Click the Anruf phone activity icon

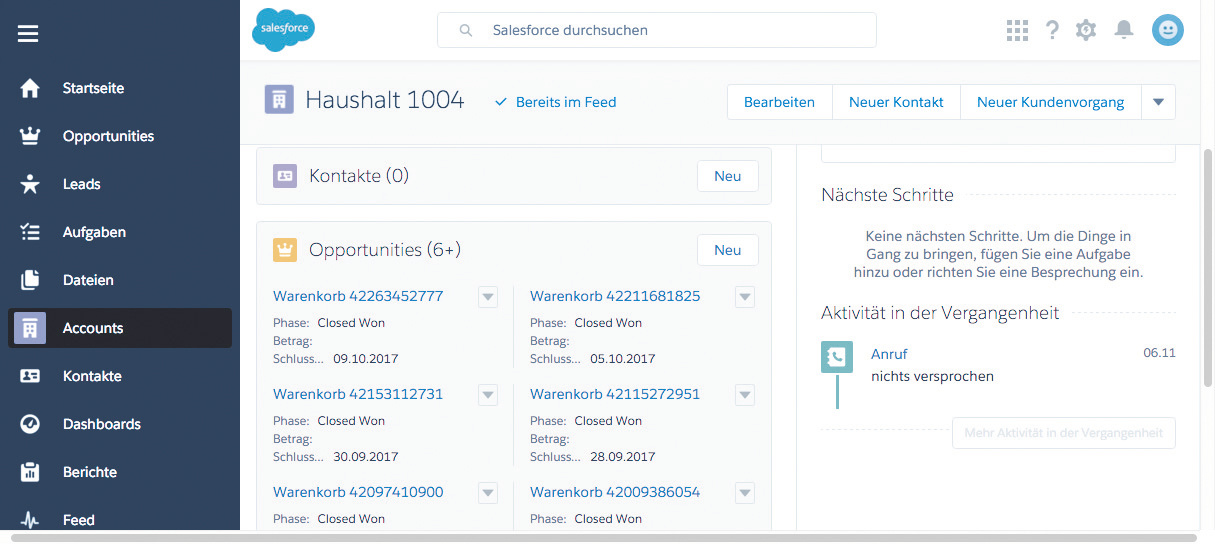tap(836, 357)
